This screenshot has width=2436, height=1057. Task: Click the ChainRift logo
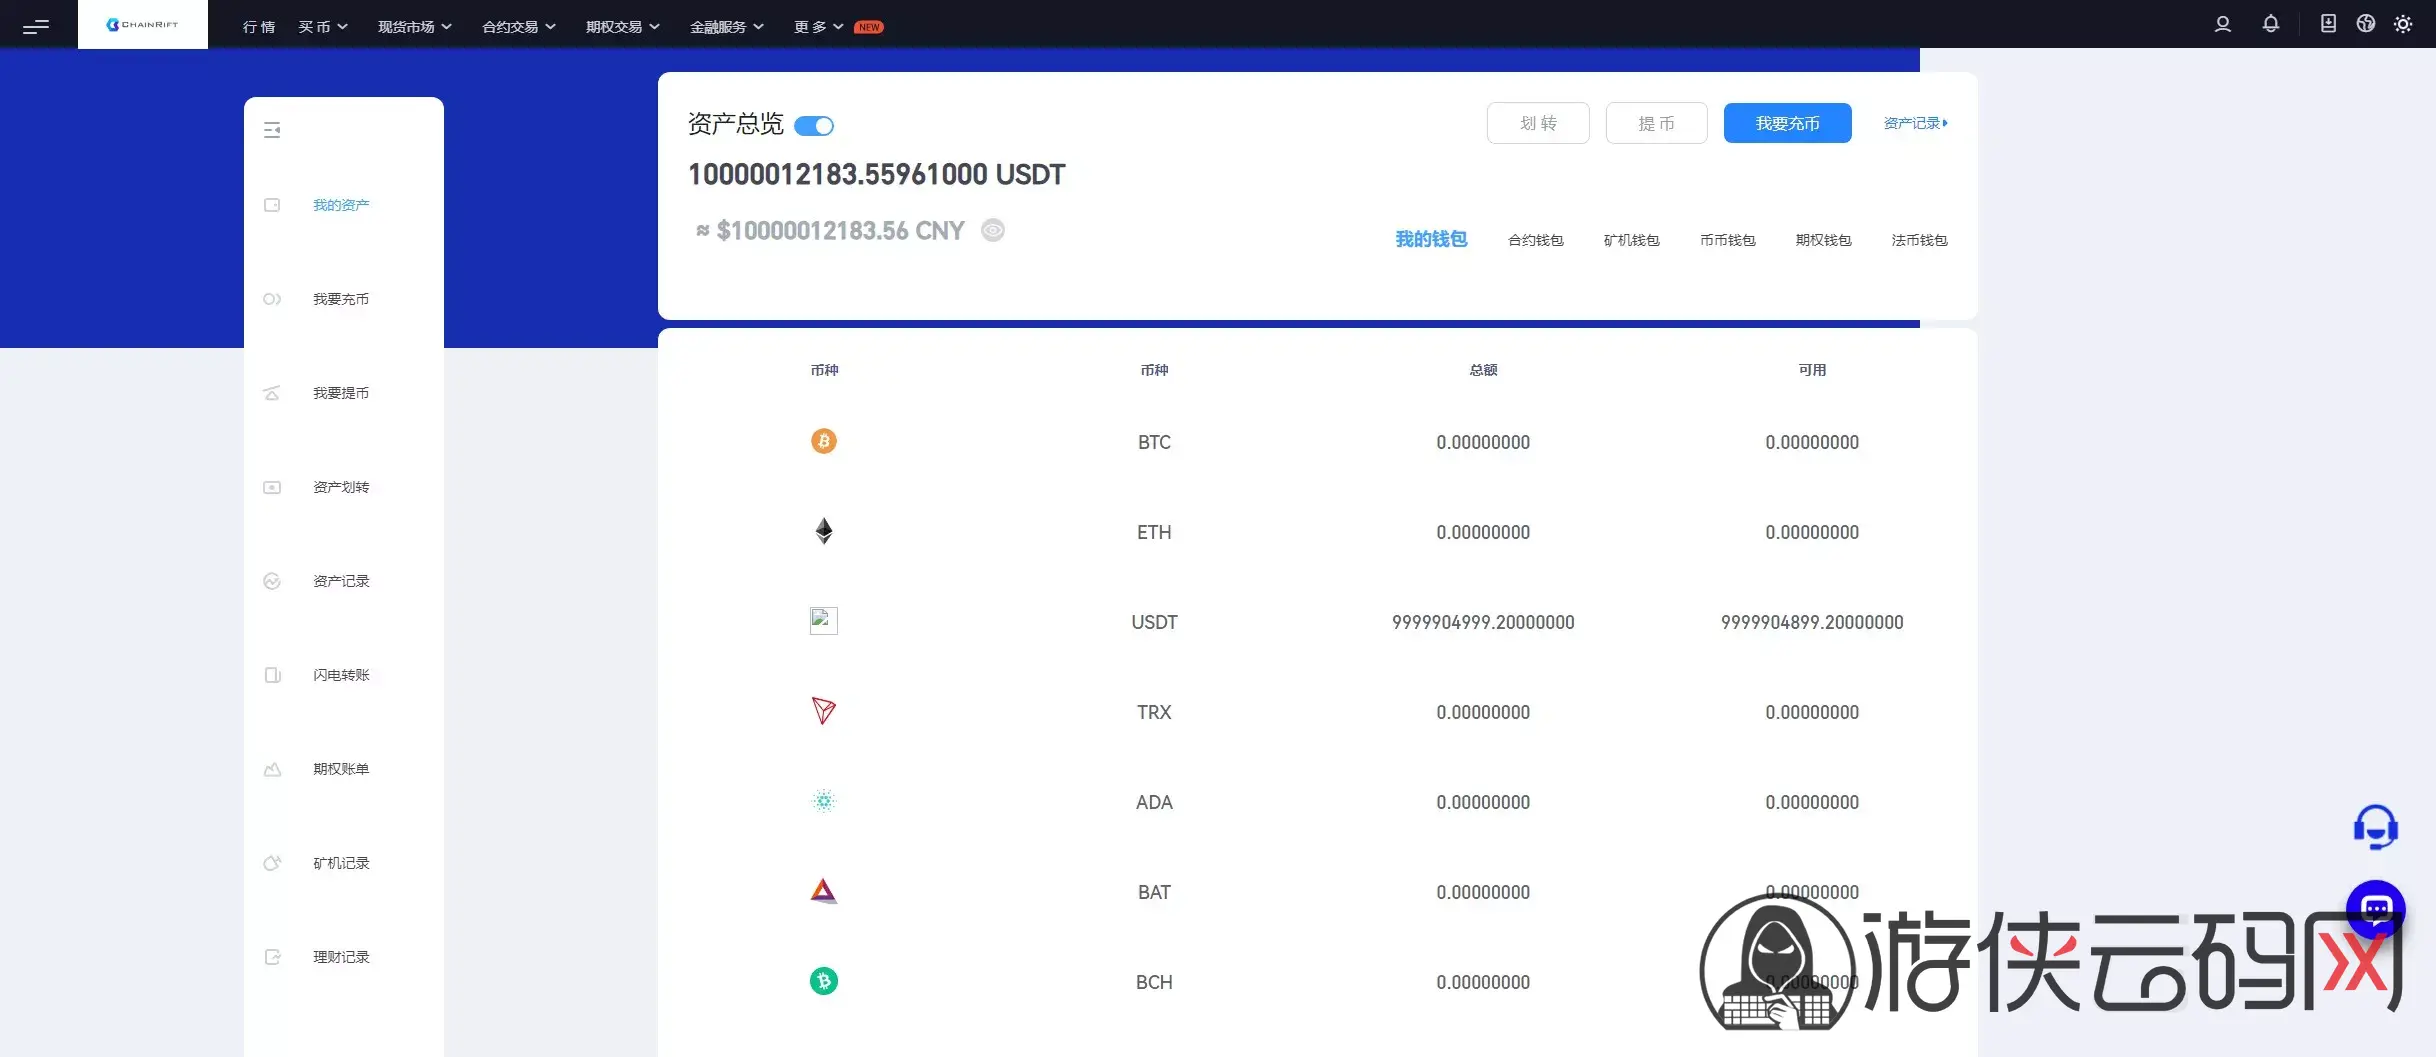tap(143, 24)
